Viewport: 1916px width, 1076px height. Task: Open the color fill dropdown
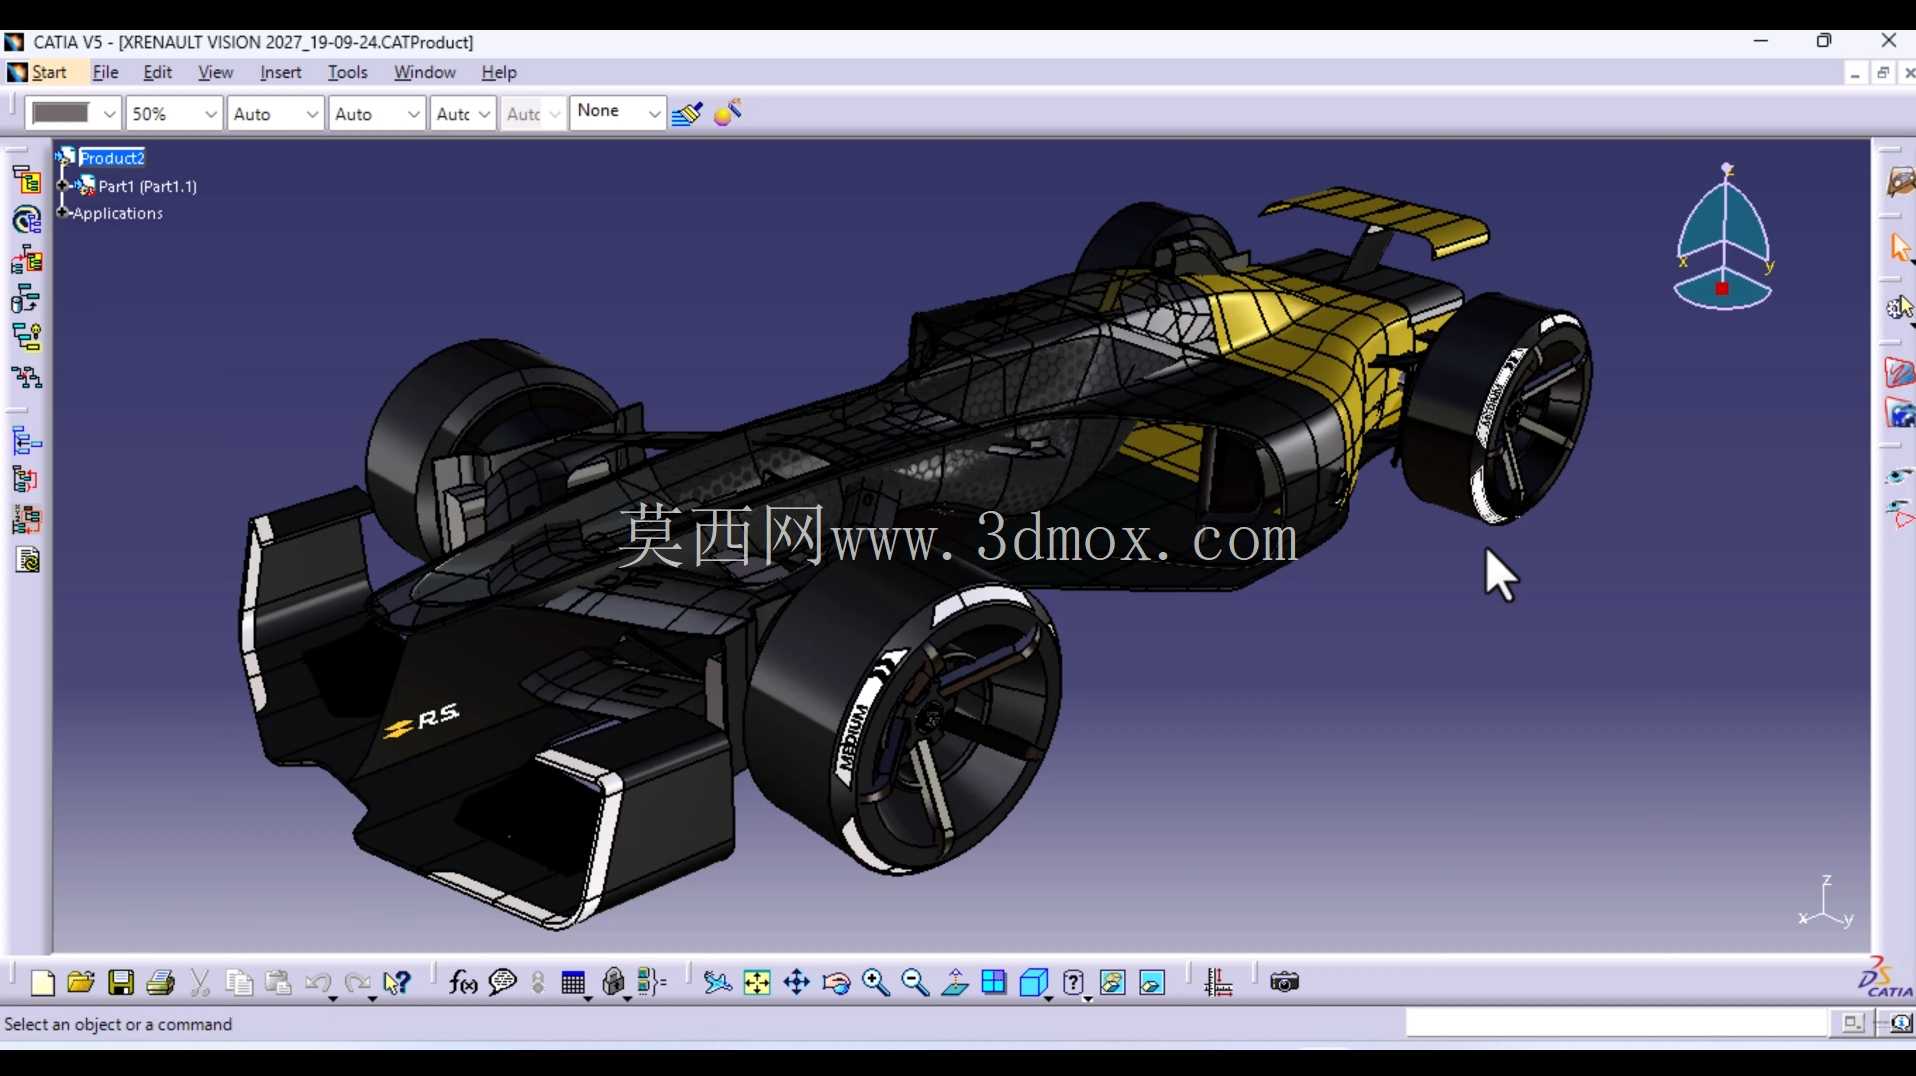coord(109,114)
